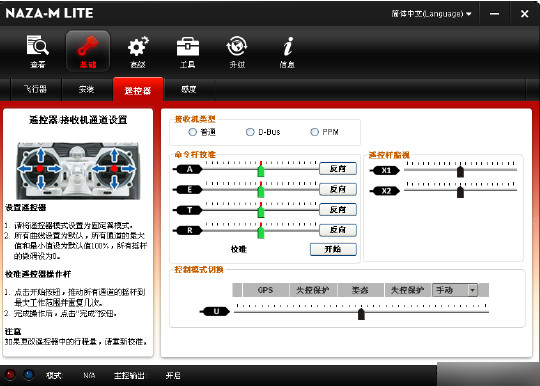
Task: Click the X1 slider thumb
Action: (460, 171)
